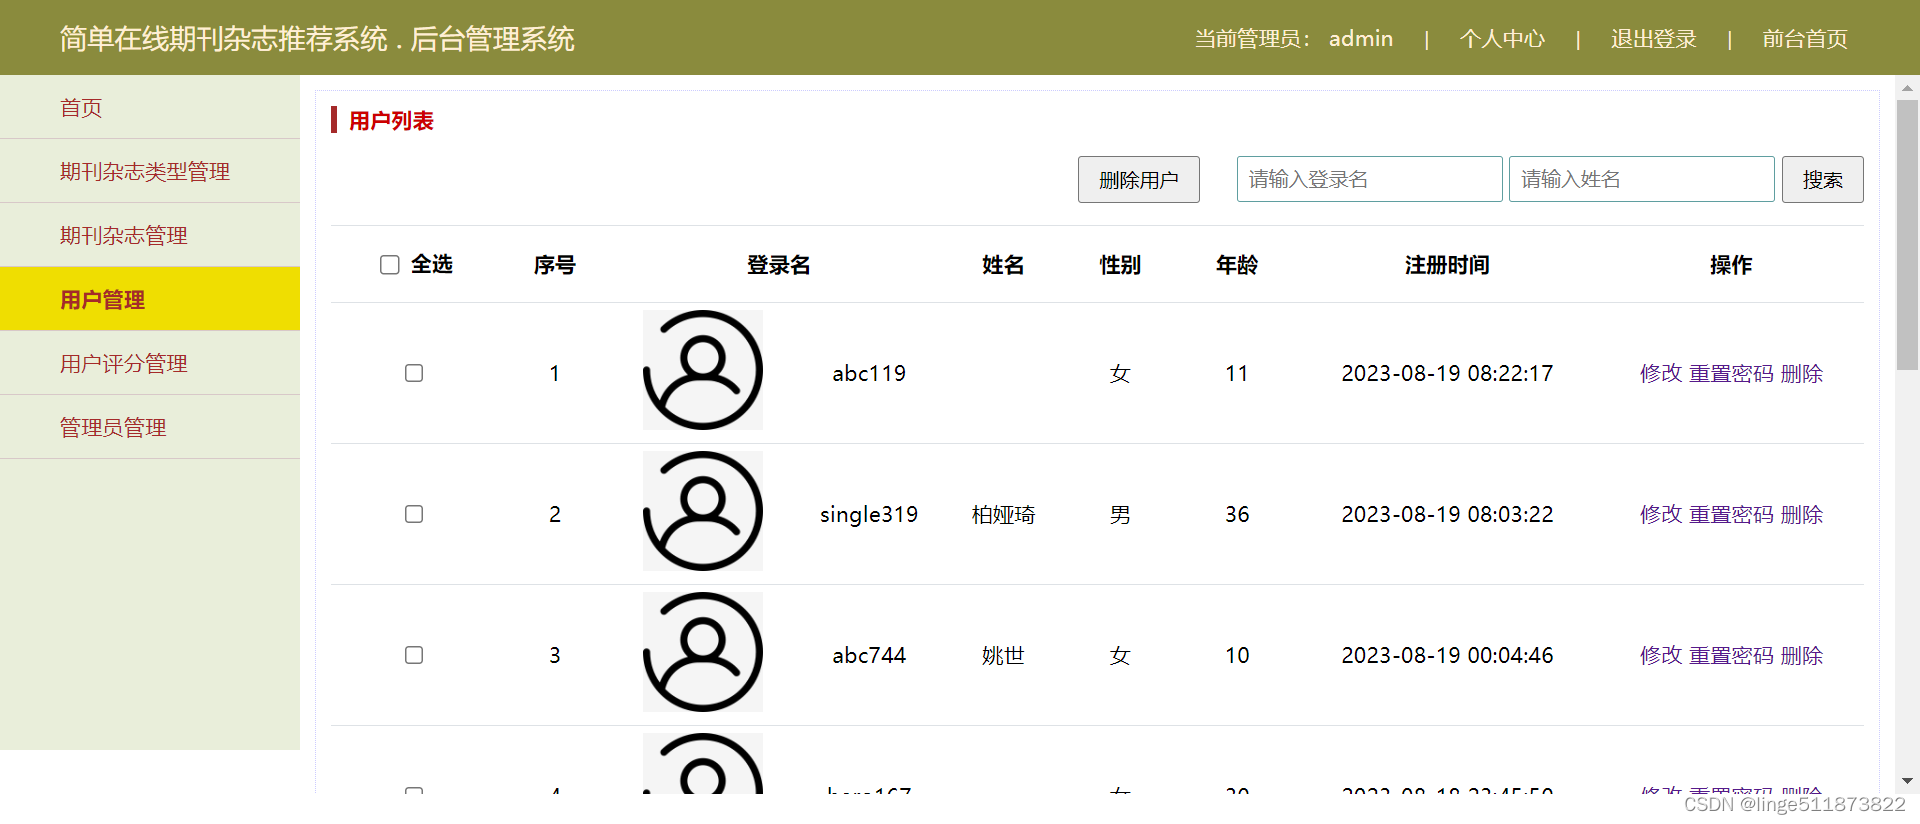Click the login name single319
1920x824 pixels.
[869, 514]
